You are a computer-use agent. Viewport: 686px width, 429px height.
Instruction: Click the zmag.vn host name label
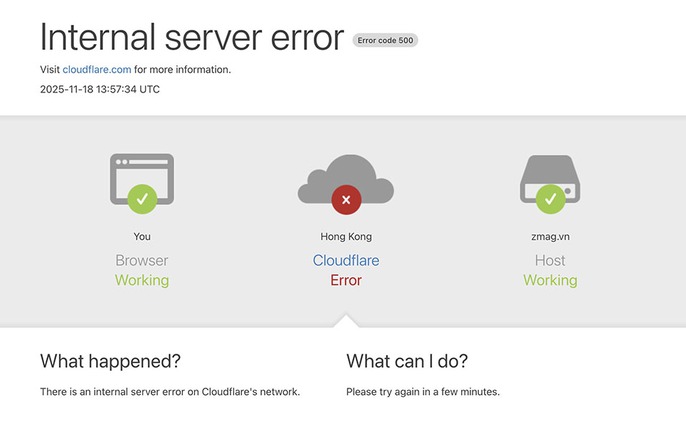[x=550, y=237]
